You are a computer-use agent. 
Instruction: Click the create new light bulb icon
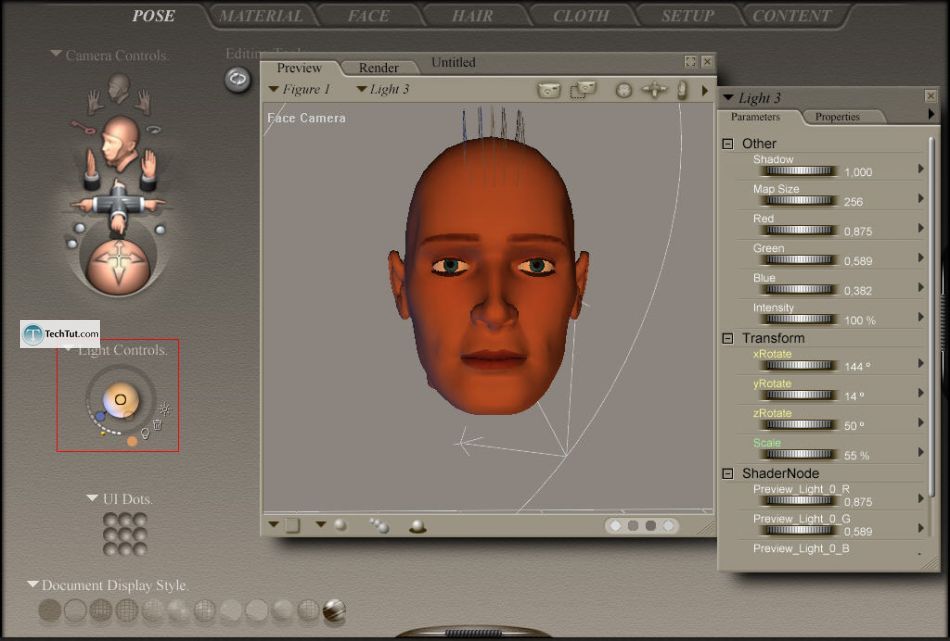[145, 433]
